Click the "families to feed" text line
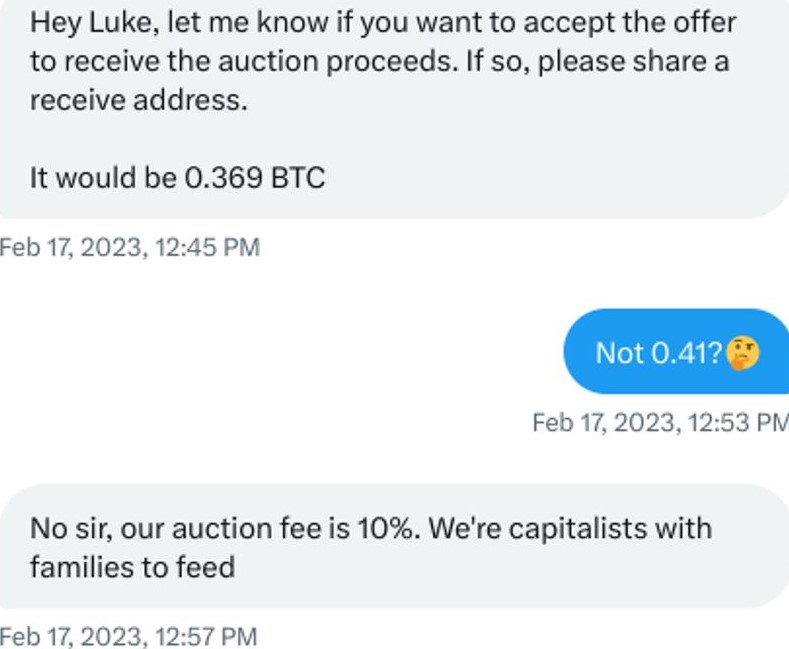Viewport: 789px width, 649px height. point(132,567)
